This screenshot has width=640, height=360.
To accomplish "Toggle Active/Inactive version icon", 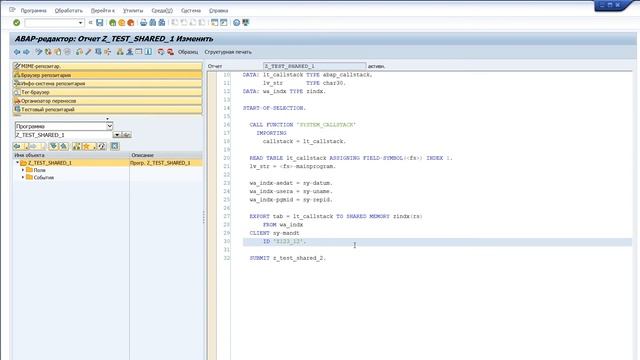I will tap(48, 52).
